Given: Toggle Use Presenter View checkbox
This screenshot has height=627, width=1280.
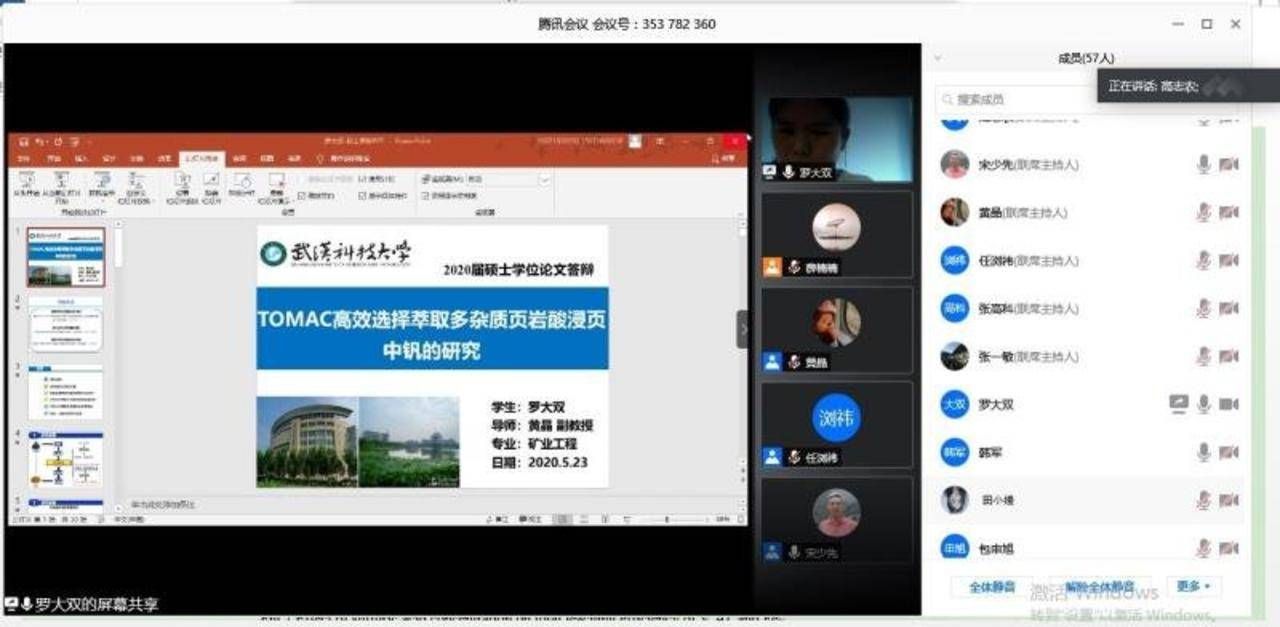Looking at the screenshot, I should point(426,195).
